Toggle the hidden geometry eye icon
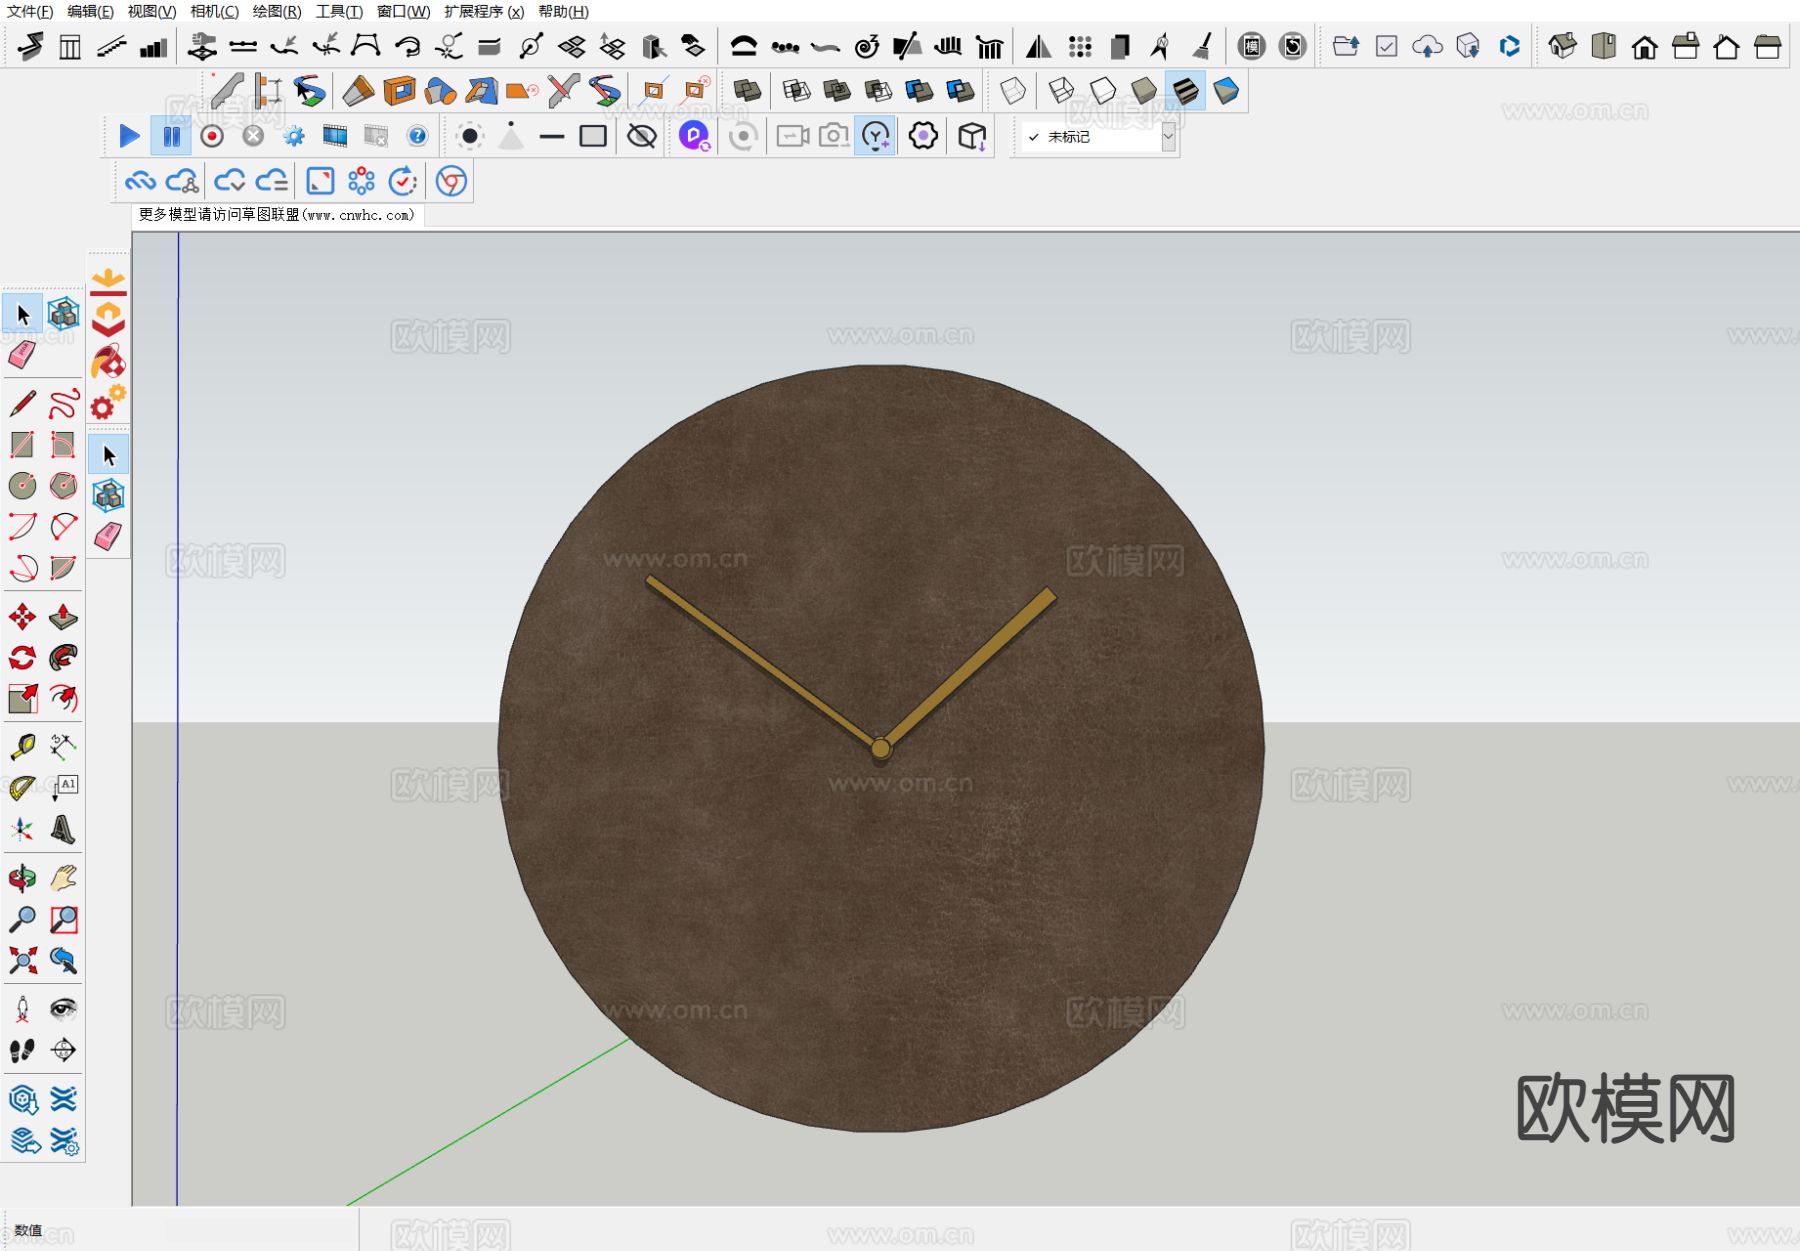This screenshot has height=1251, width=1800. 641,136
